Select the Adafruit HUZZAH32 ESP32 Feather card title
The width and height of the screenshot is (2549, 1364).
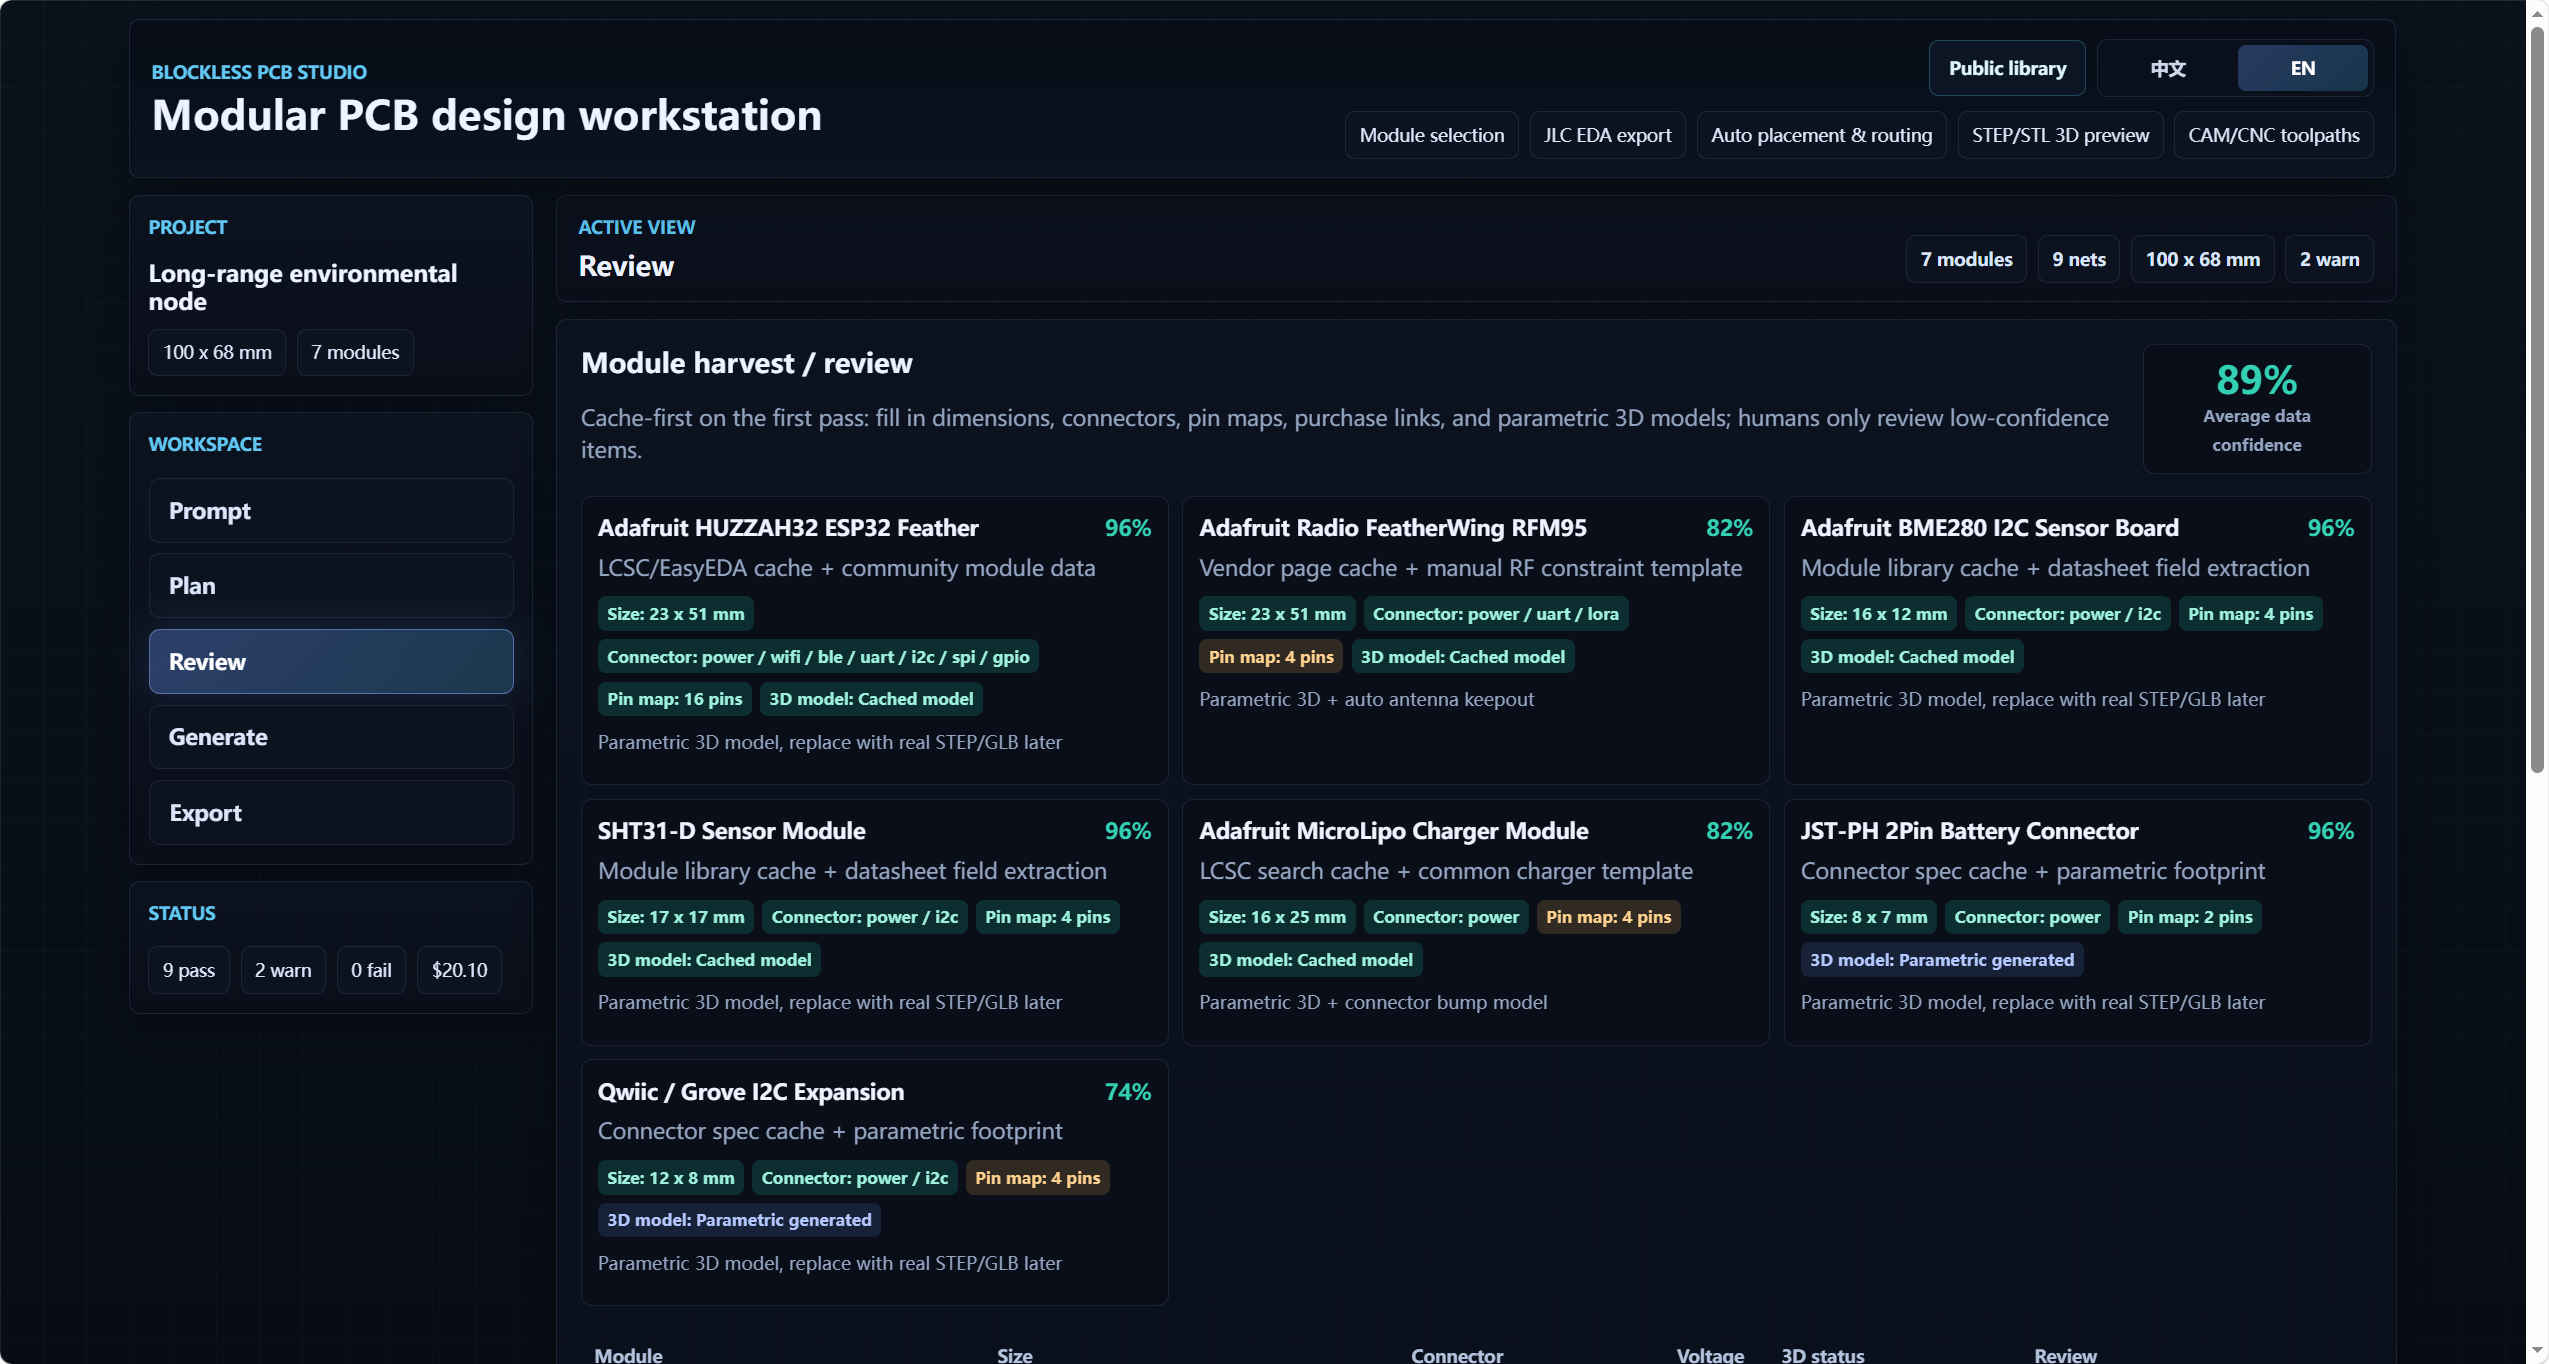tap(788, 528)
